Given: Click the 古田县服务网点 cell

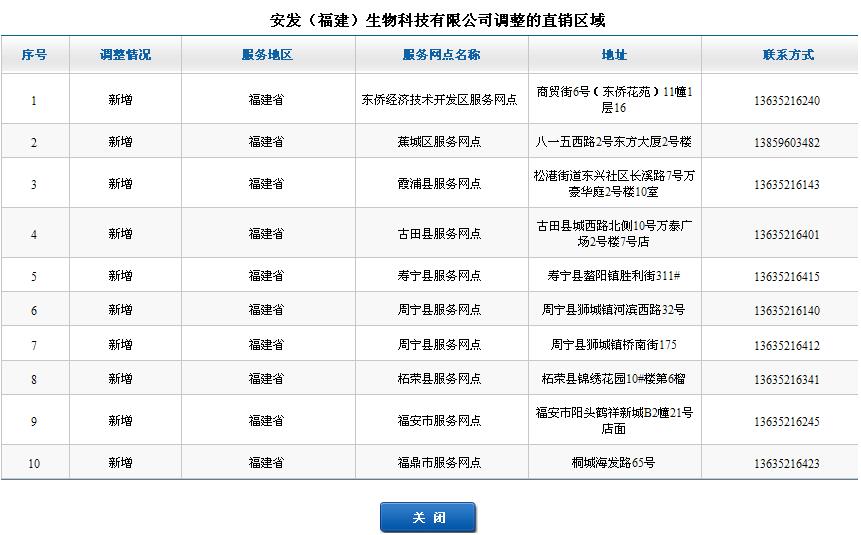Looking at the screenshot, I should pyautogui.click(x=439, y=233).
